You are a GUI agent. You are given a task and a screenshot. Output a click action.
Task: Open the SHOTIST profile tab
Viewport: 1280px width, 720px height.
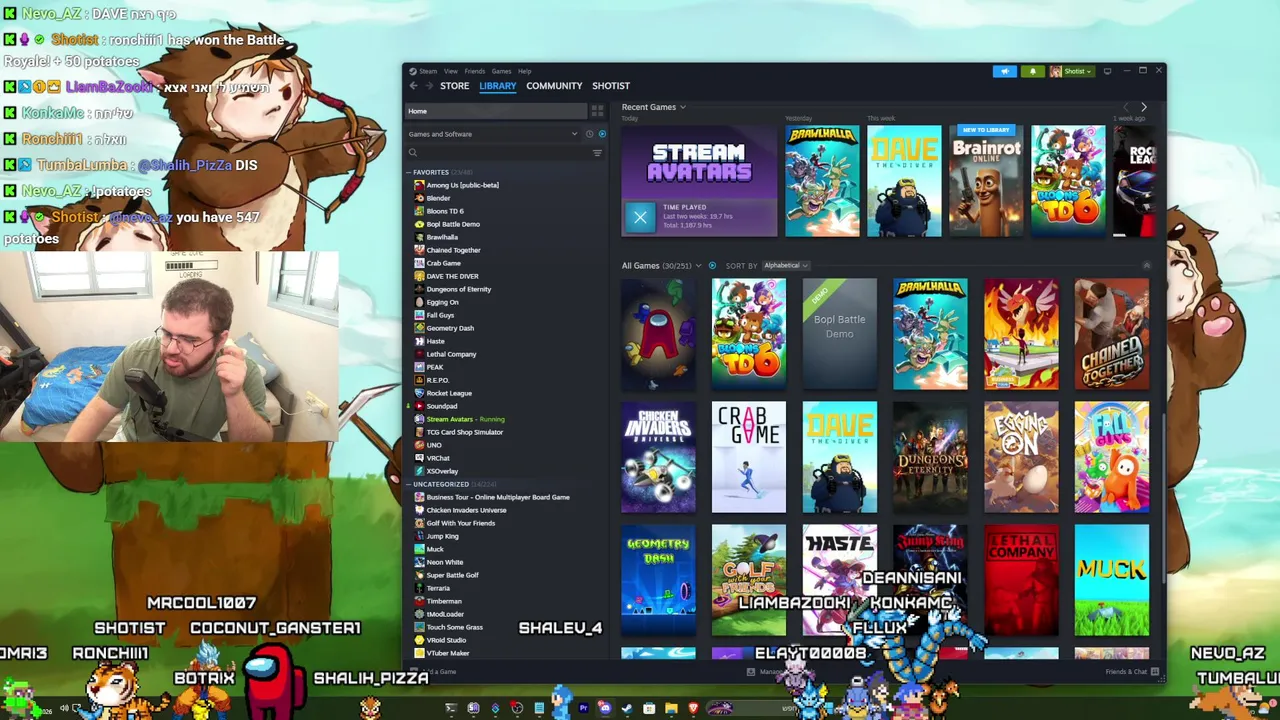click(x=611, y=86)
